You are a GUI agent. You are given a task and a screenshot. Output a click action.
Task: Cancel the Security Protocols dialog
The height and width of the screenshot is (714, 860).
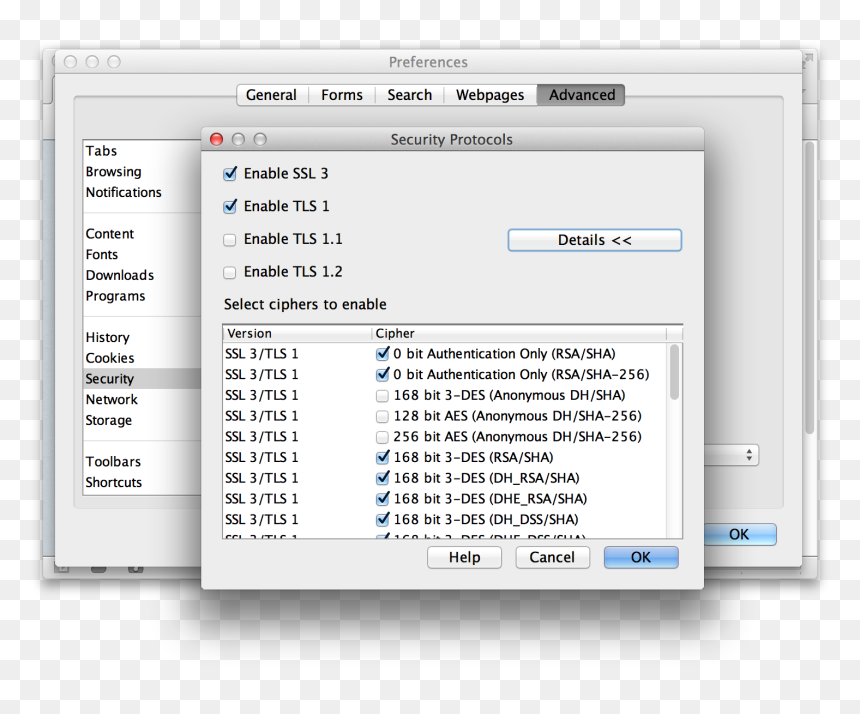tap(552, 558)
